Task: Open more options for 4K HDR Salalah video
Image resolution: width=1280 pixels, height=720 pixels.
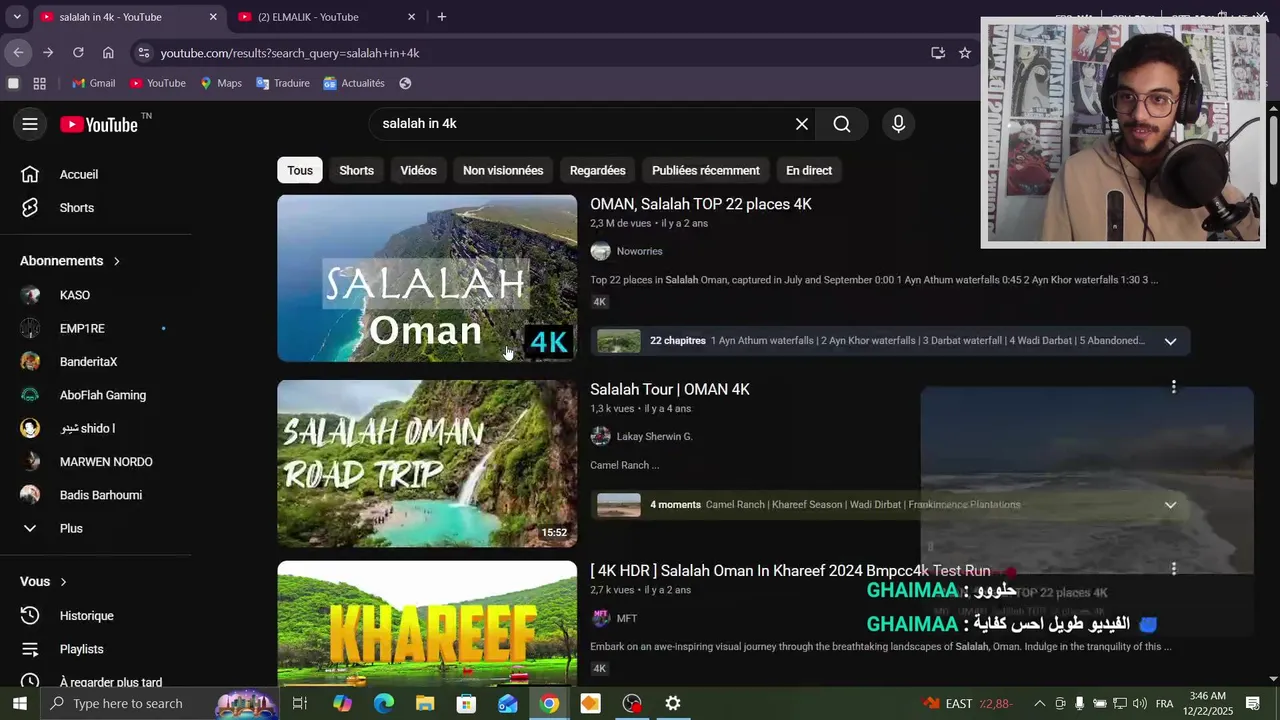Action: pos(1174,568)
